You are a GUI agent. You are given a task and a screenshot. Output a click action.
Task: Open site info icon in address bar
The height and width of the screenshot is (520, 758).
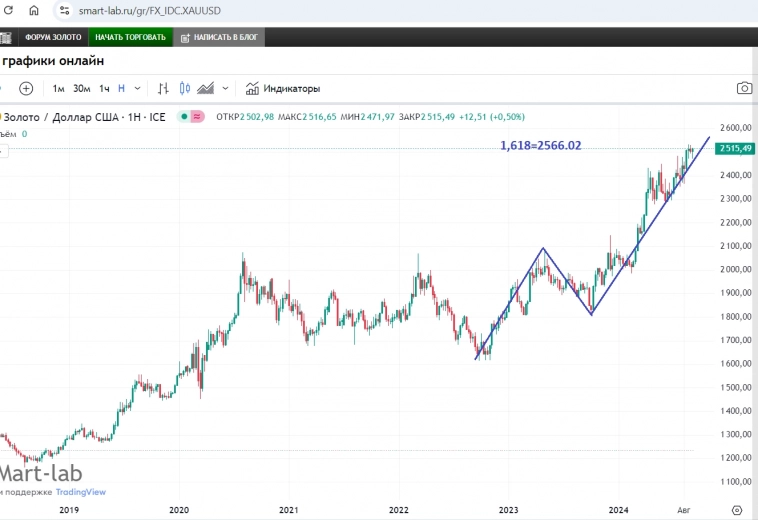pos(65,11)
